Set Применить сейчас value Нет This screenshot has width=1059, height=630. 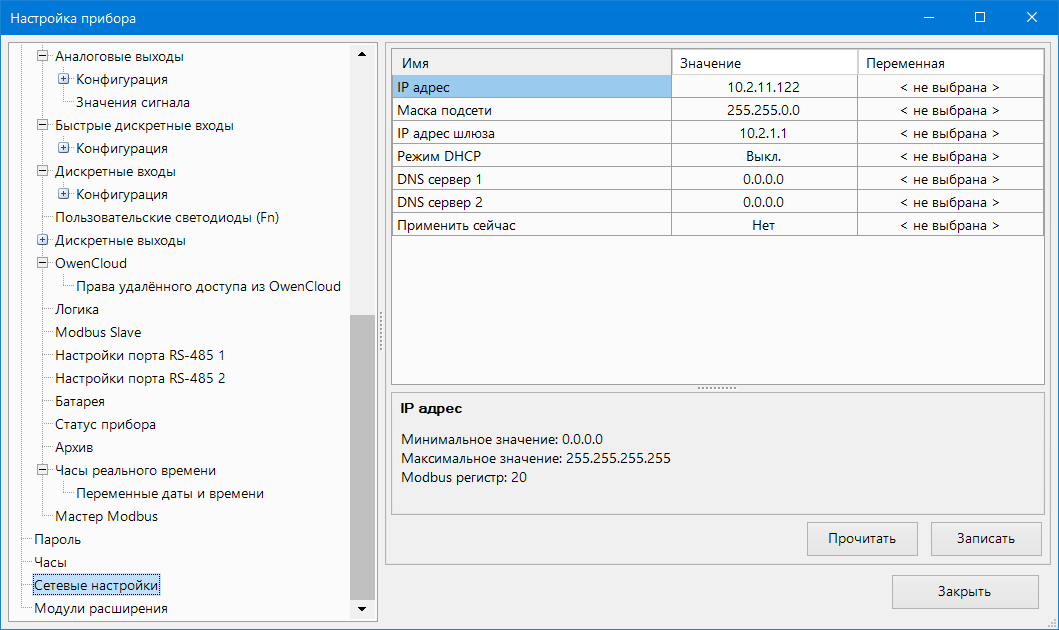[x=763, y=225]
